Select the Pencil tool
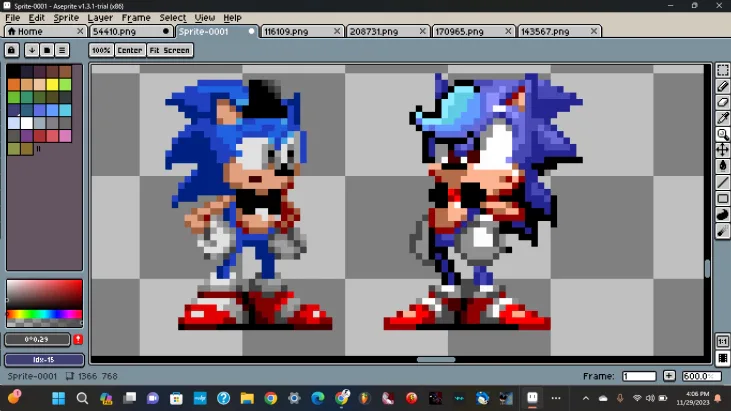The height and width of the screenshot is (411, 731). click(722, 86)
